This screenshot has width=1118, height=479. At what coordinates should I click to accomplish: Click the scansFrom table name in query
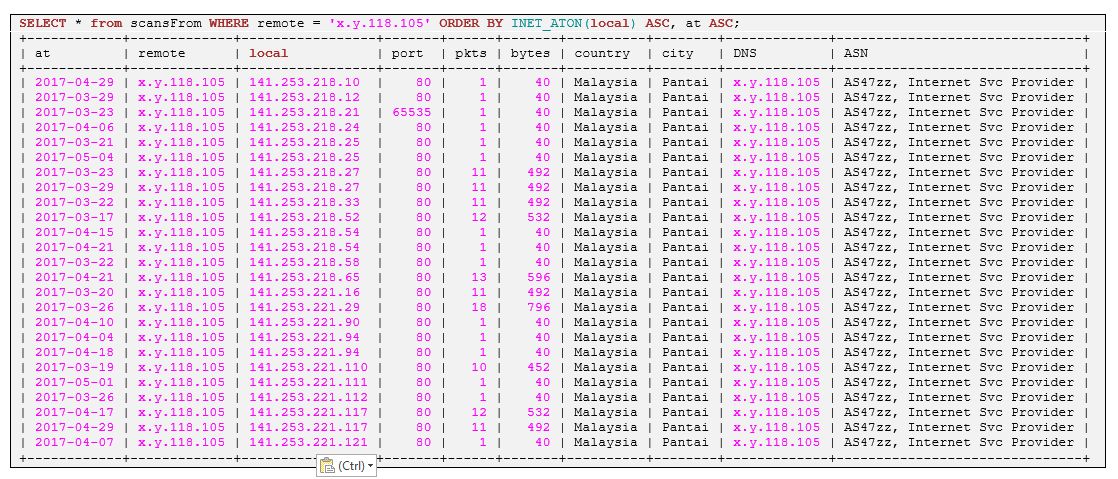tap(165, 23)
